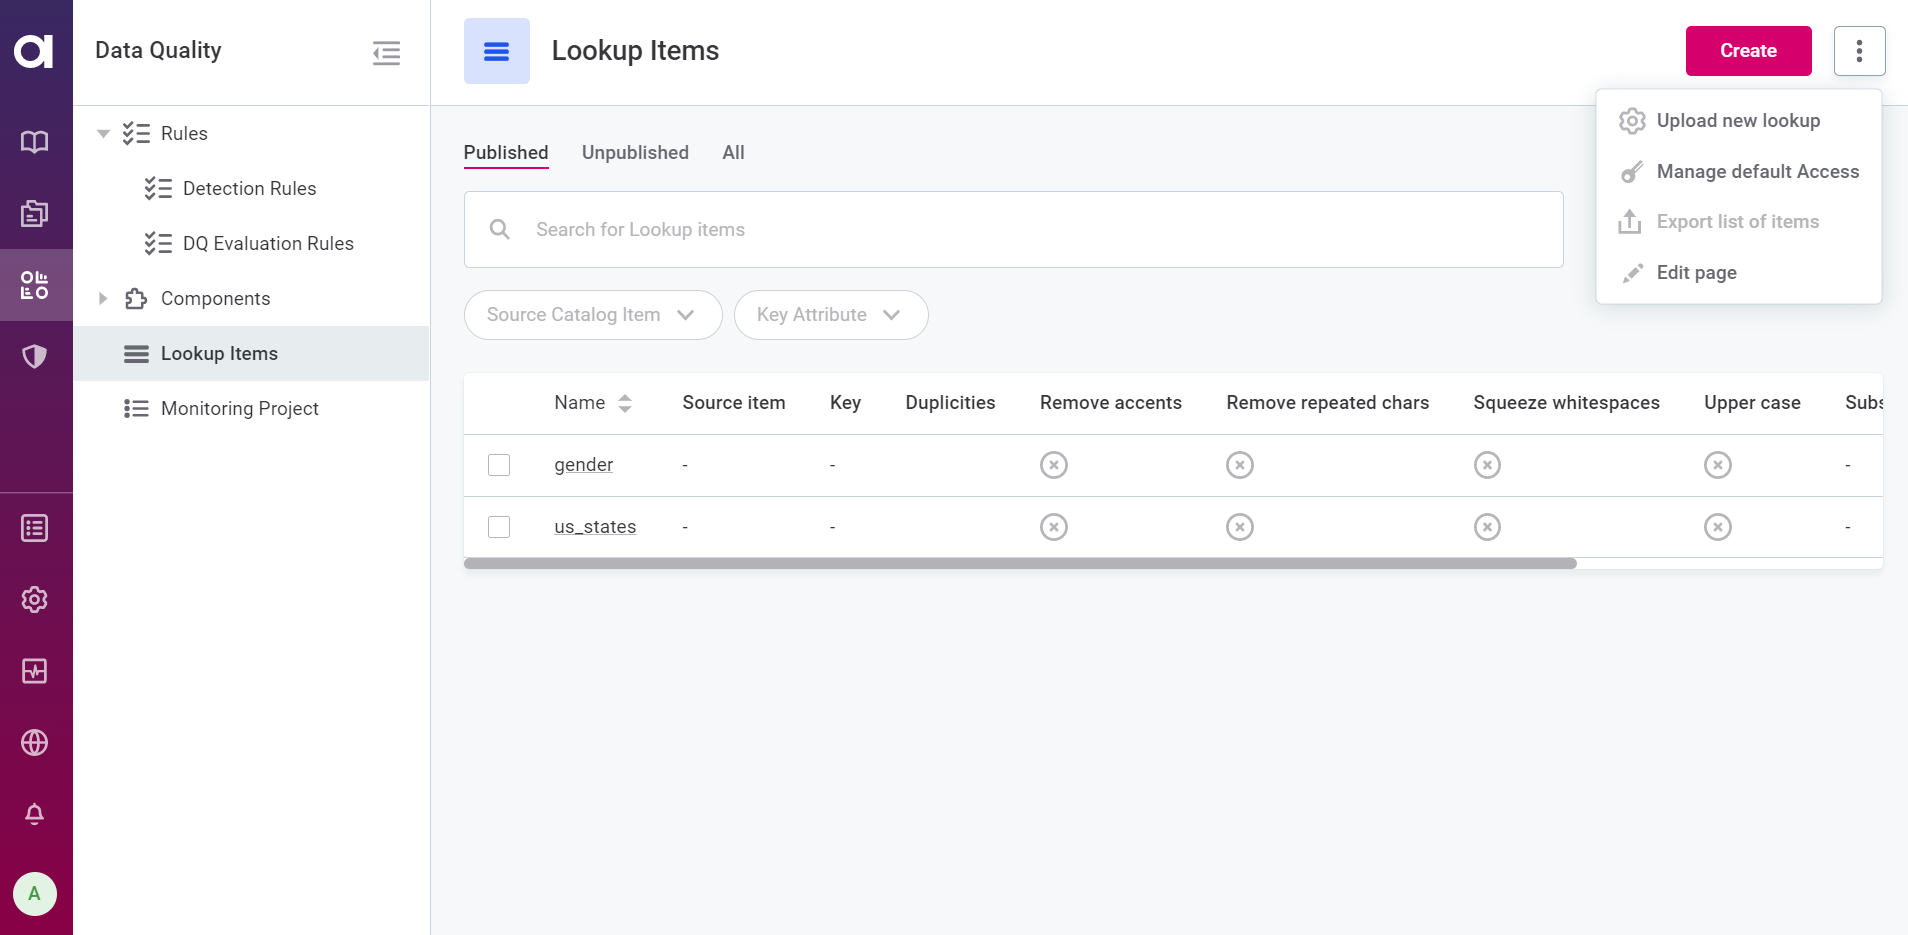
Task: Open the Source Catalog Item filter dropdown
Action: tap(593, 315)
